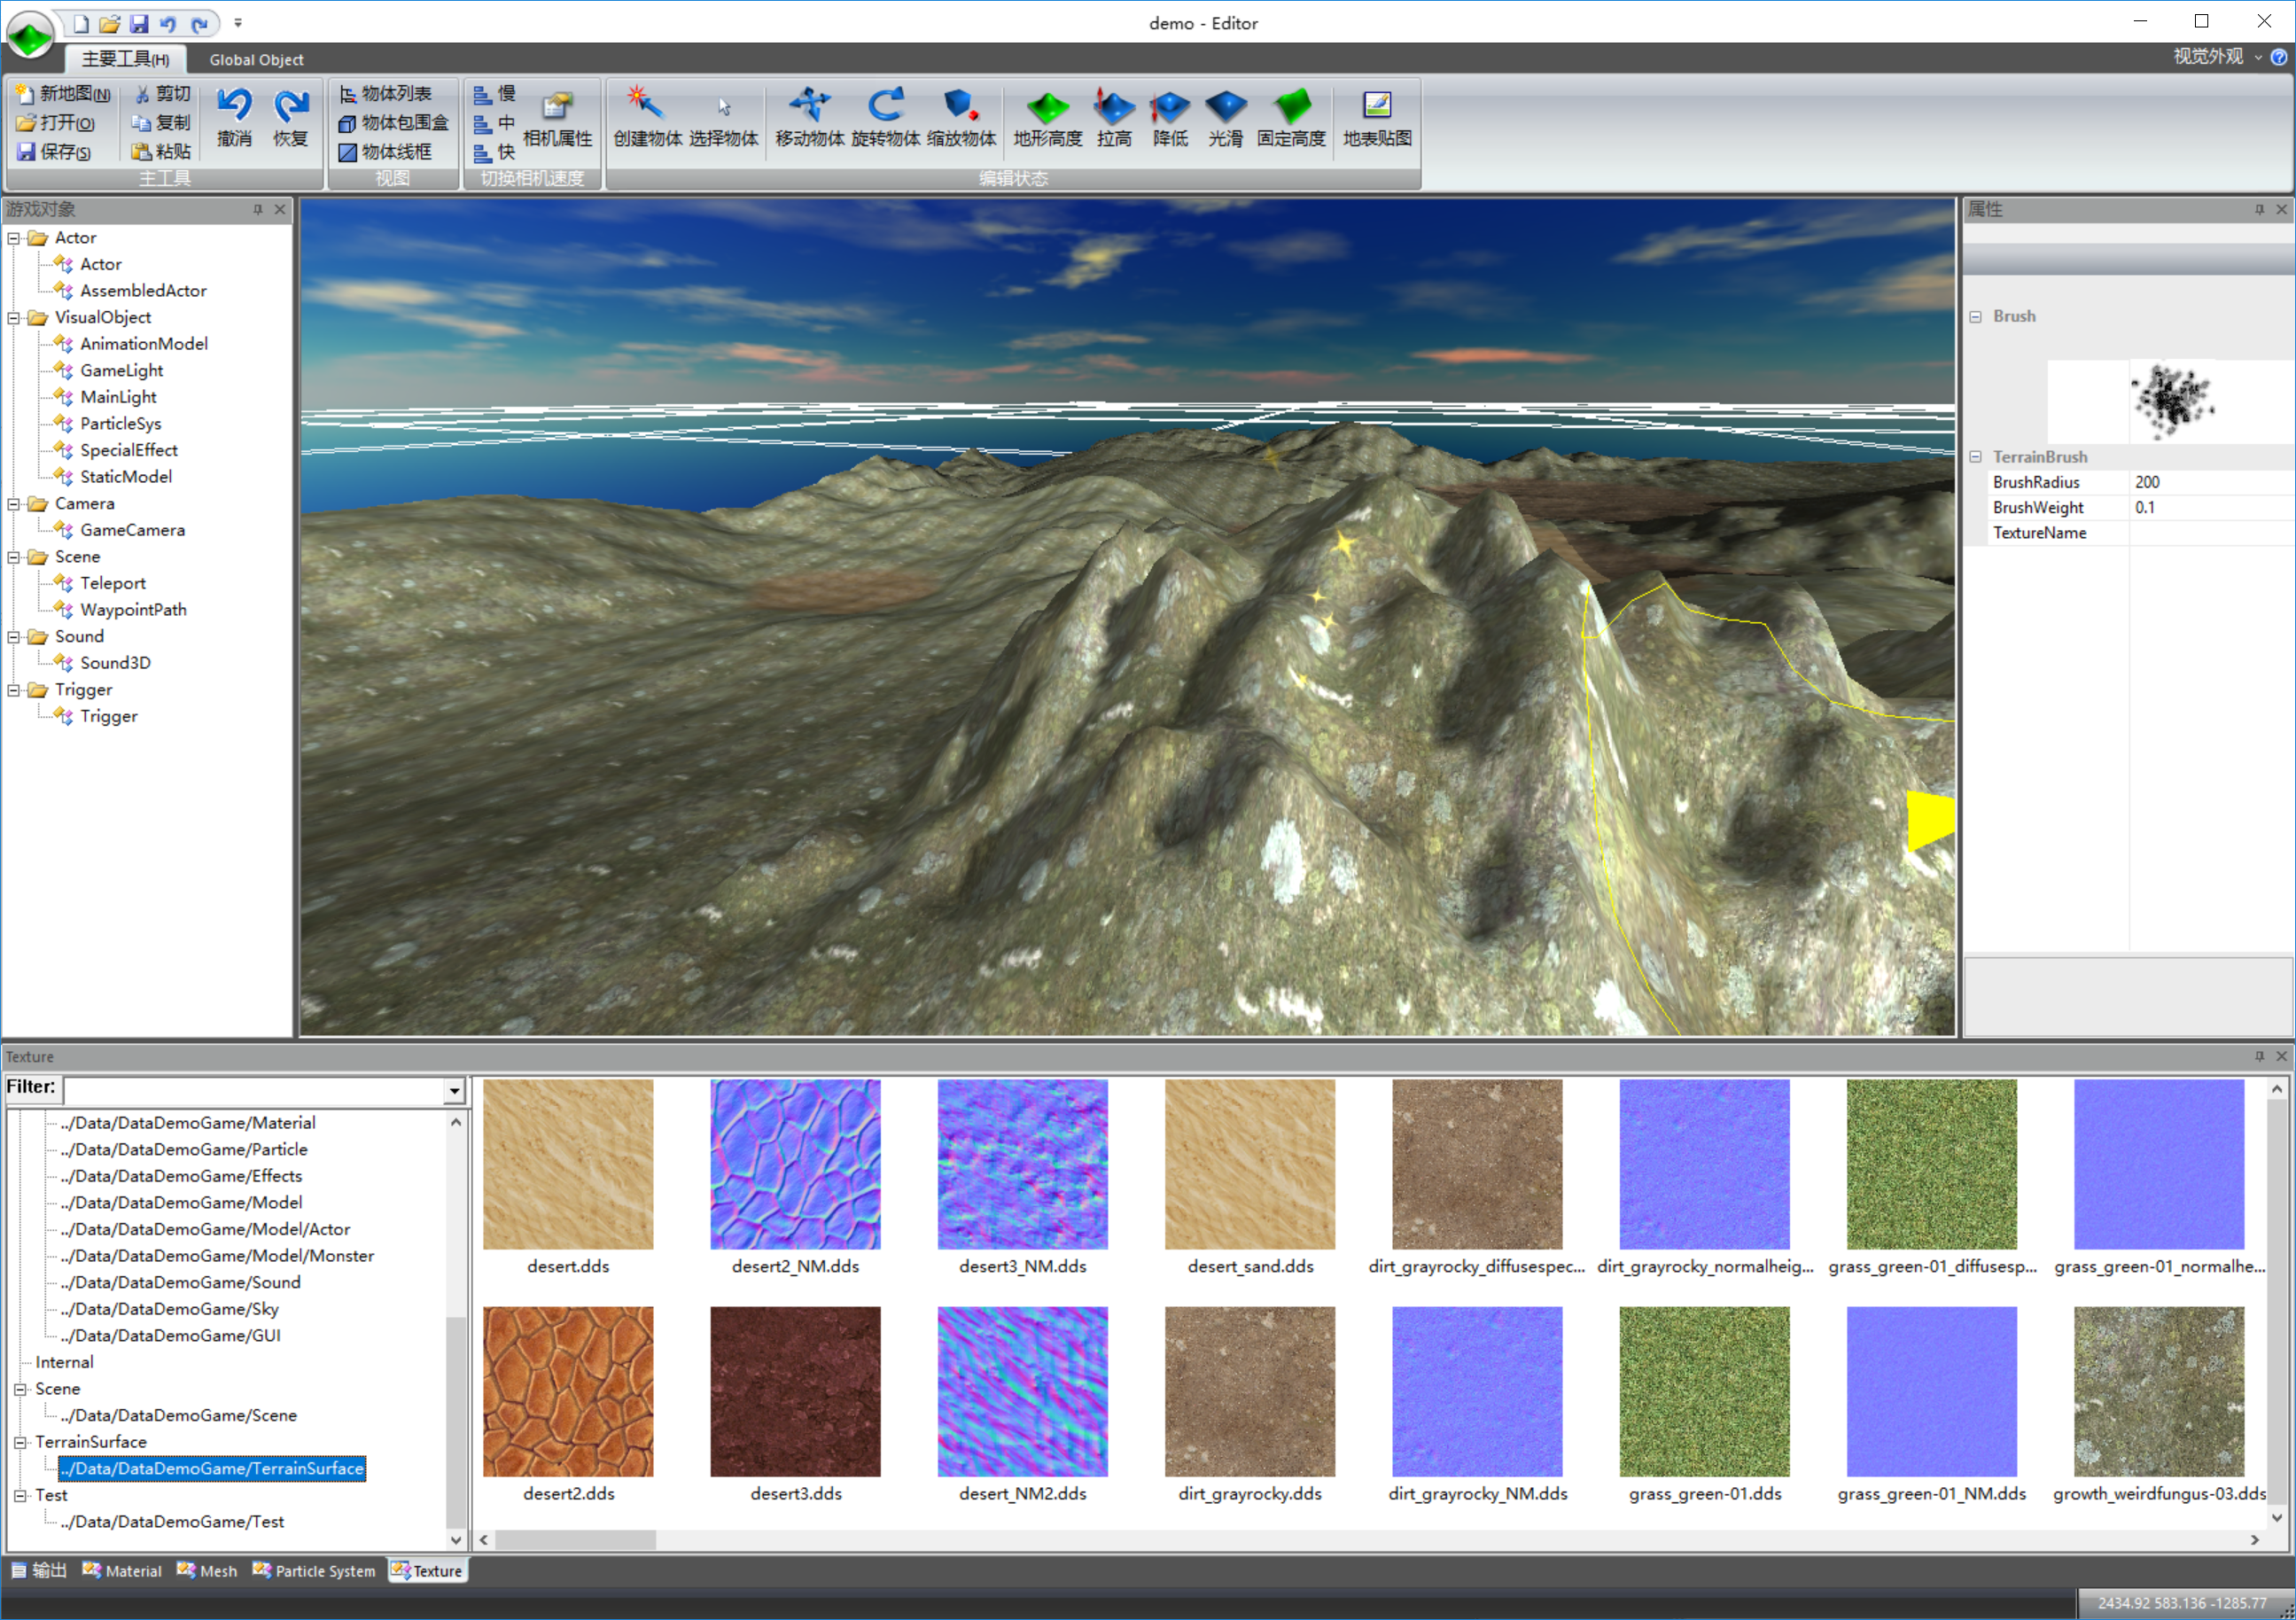Select the 选择物体 select object tool
The image size is (2296, 1620).
click(723, 118)
